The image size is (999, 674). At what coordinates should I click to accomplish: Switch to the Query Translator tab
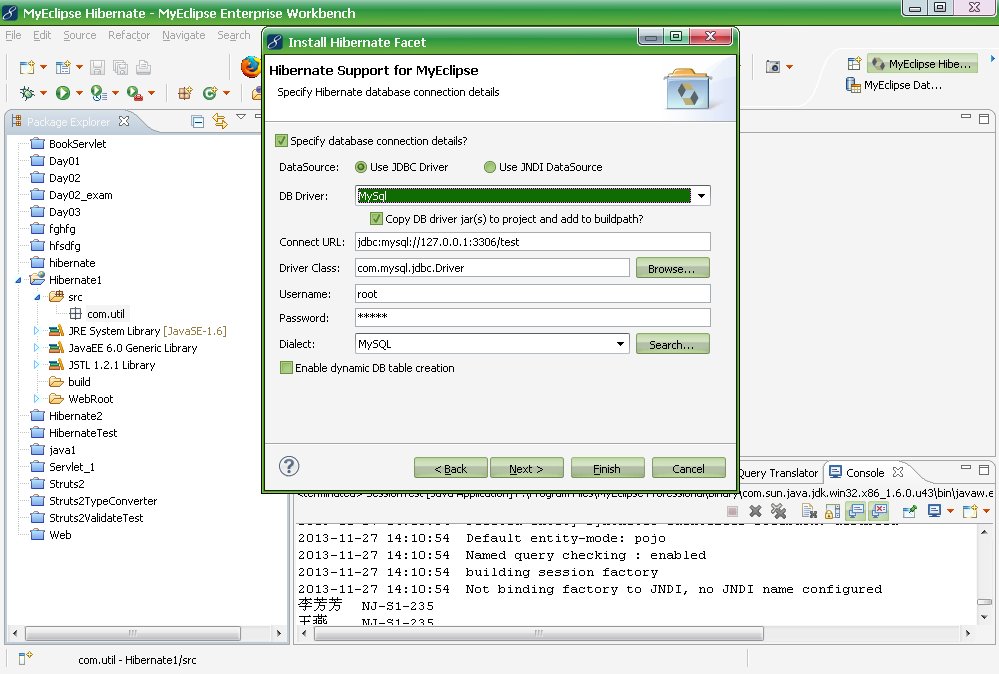777,473
